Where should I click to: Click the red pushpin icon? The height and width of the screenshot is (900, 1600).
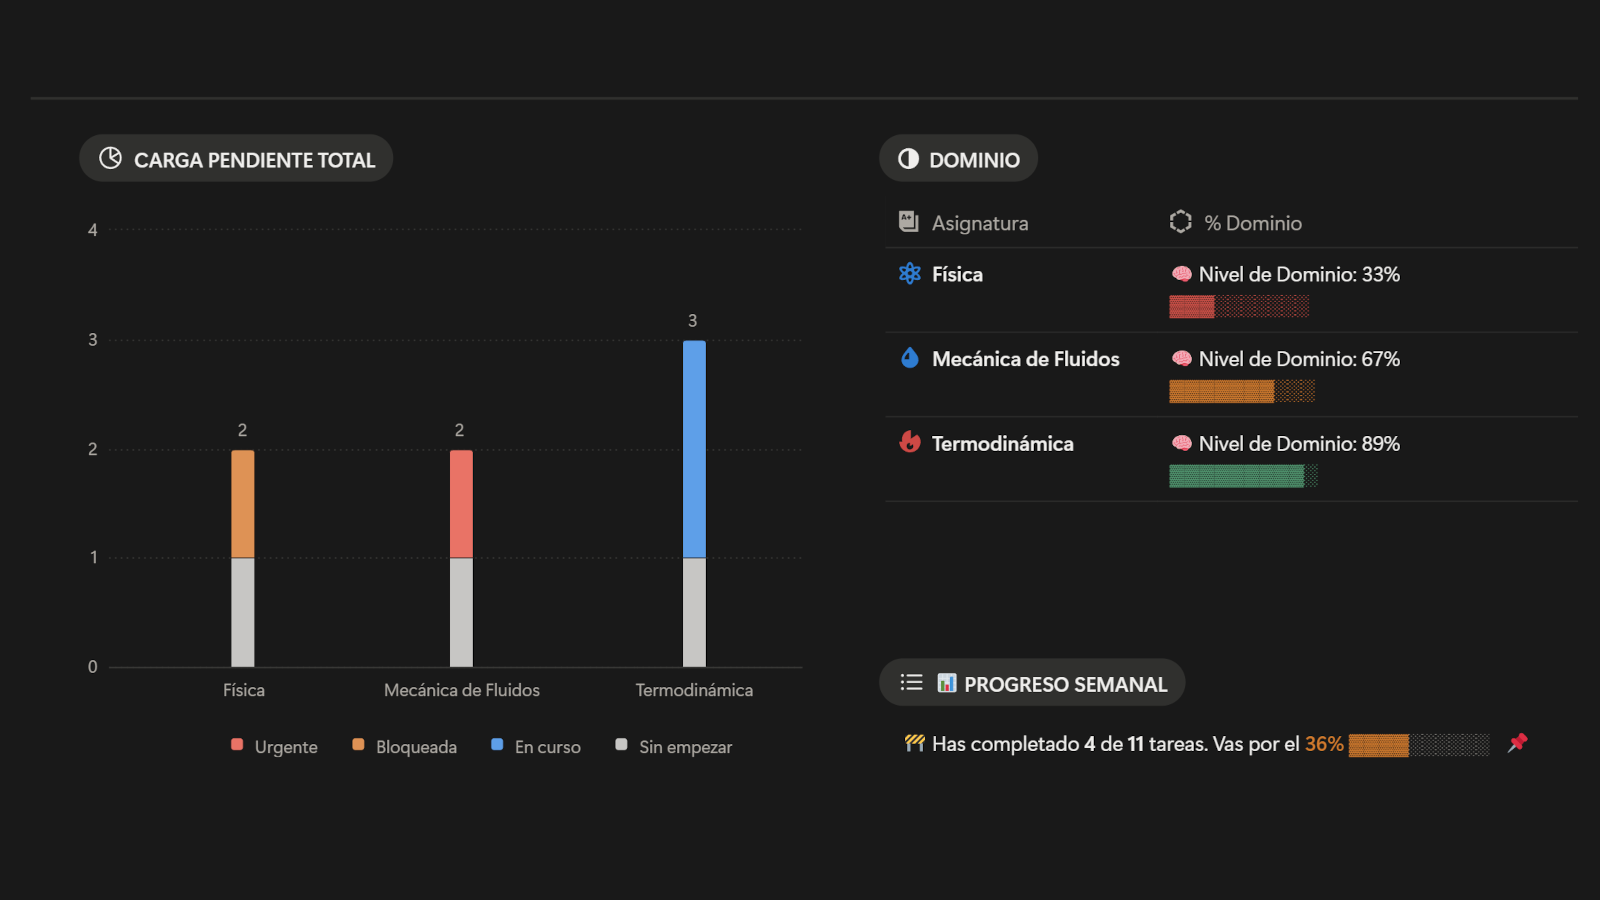coord(1517,743)
